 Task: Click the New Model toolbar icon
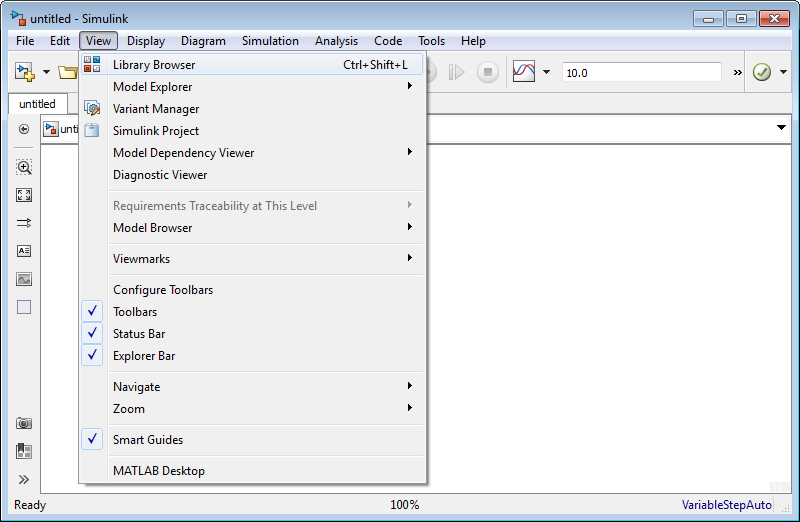[x=24, y=72]
